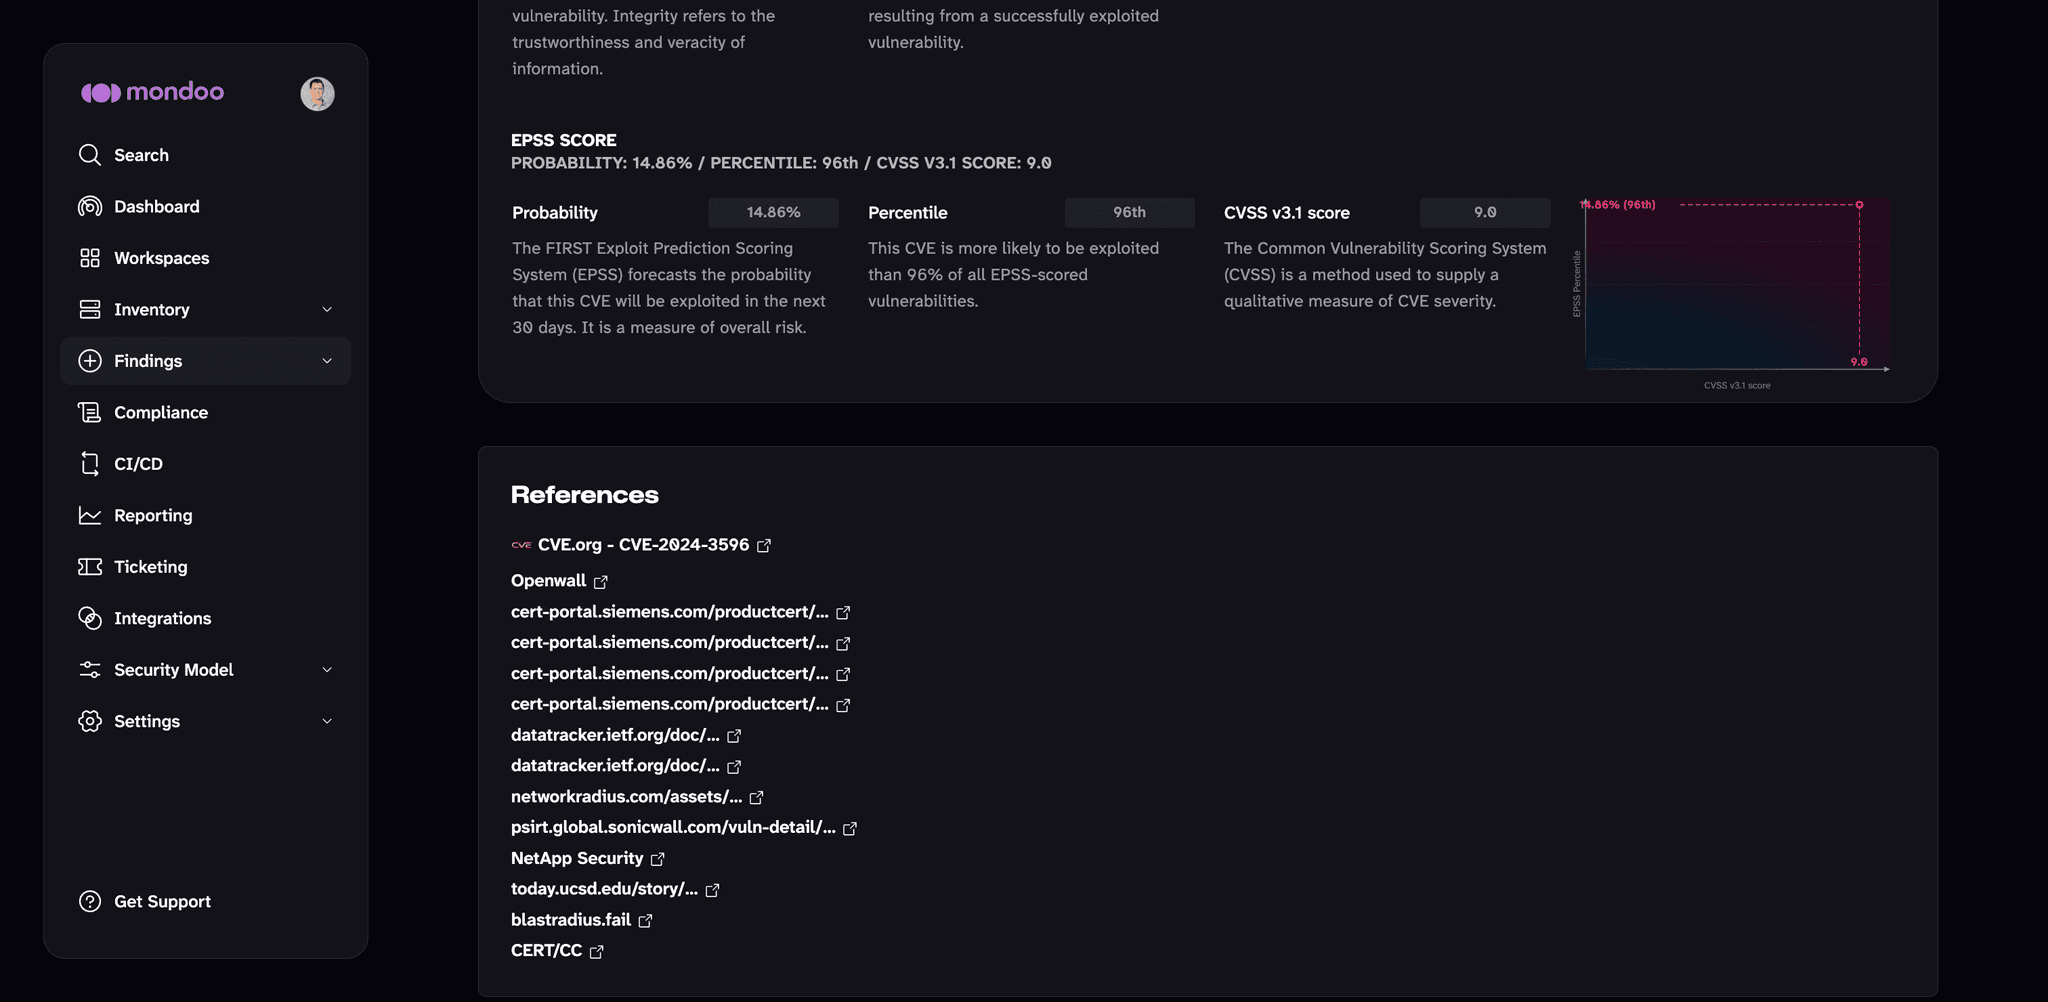Click the user avatar next to mondoo logo

tap(317, 94)
